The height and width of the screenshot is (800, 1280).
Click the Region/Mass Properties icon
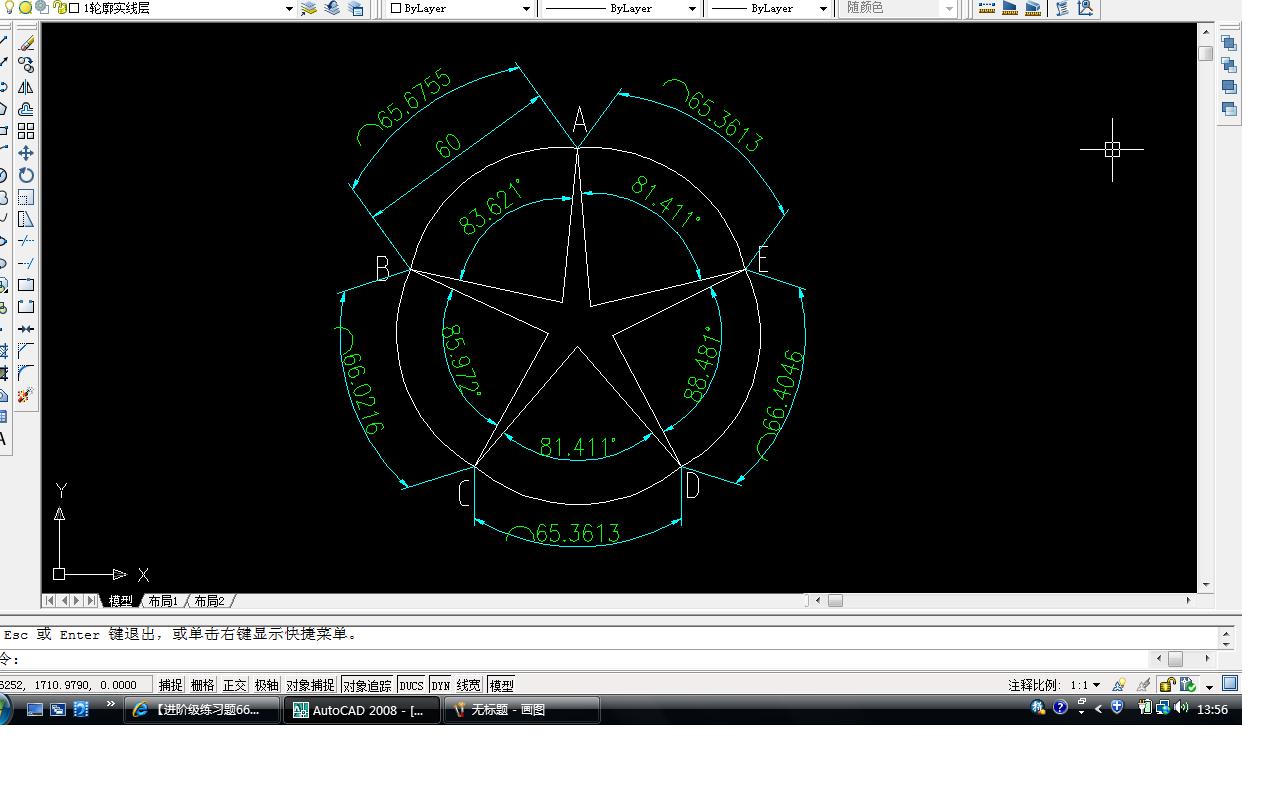(x=1033, y=8)
